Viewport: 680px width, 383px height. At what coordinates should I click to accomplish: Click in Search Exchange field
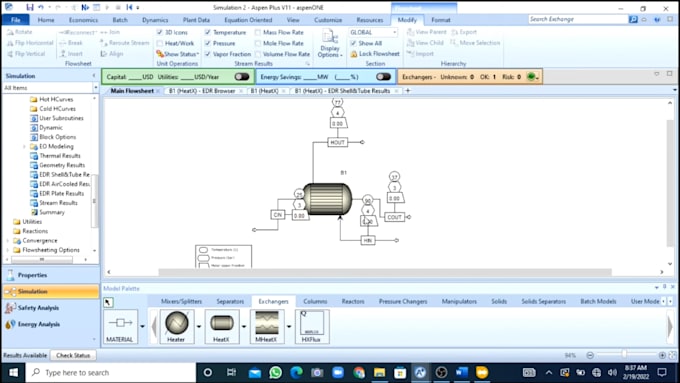578,20
